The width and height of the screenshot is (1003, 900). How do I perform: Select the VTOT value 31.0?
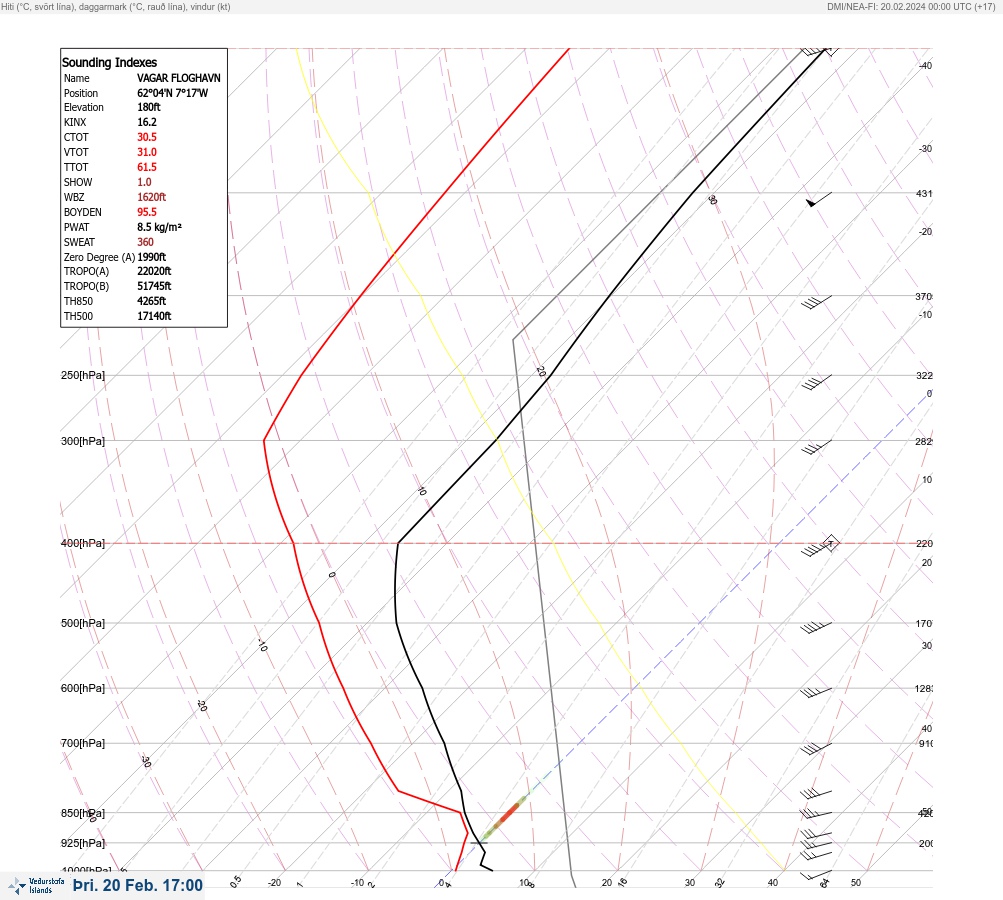pyautogui.click(x=146, y=152)
